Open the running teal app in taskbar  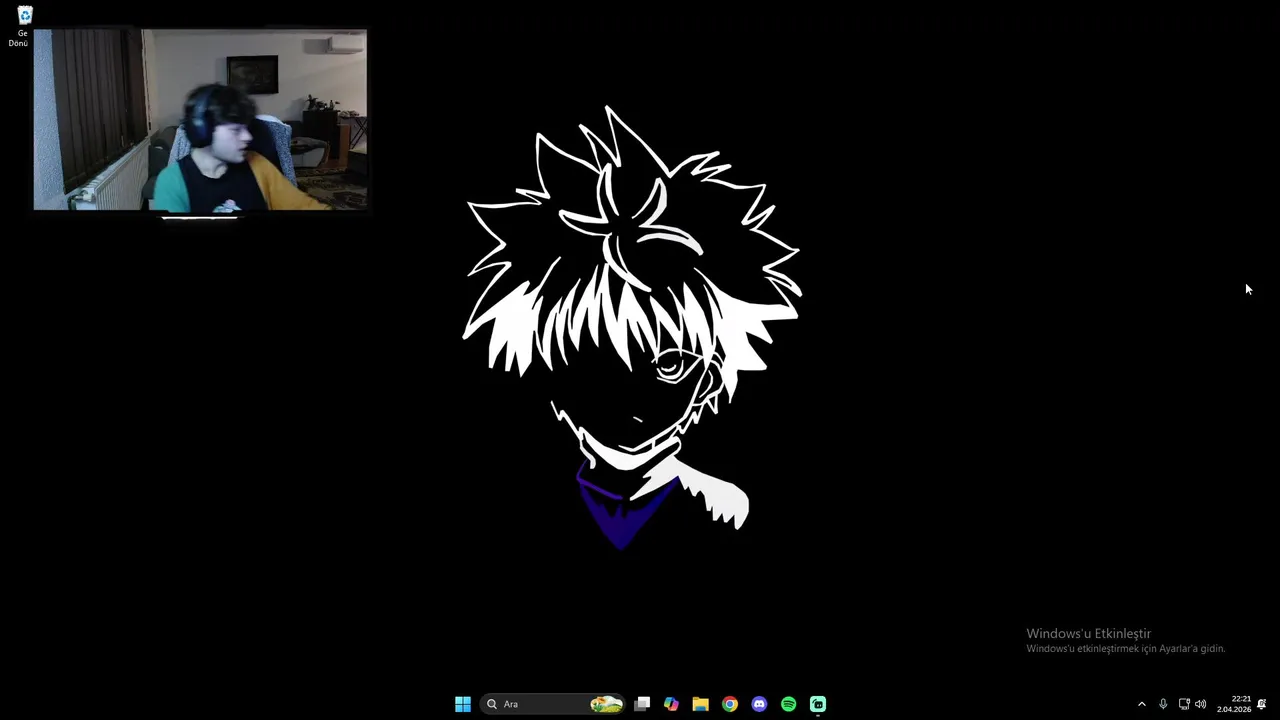tap(818, 704)
